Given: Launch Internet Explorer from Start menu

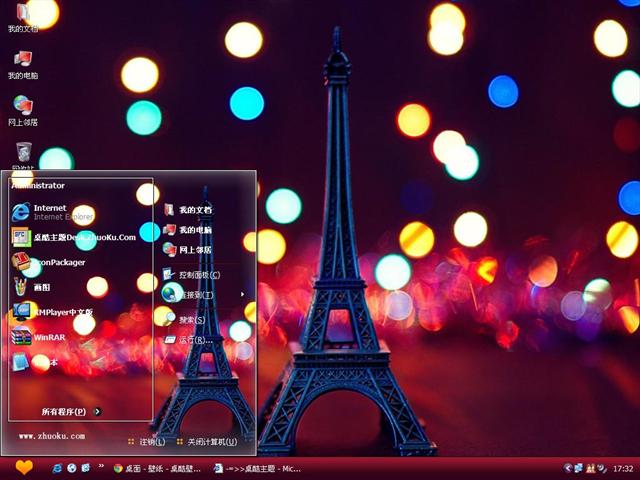Looking at the screenshot, I should (x=53, y=212).
